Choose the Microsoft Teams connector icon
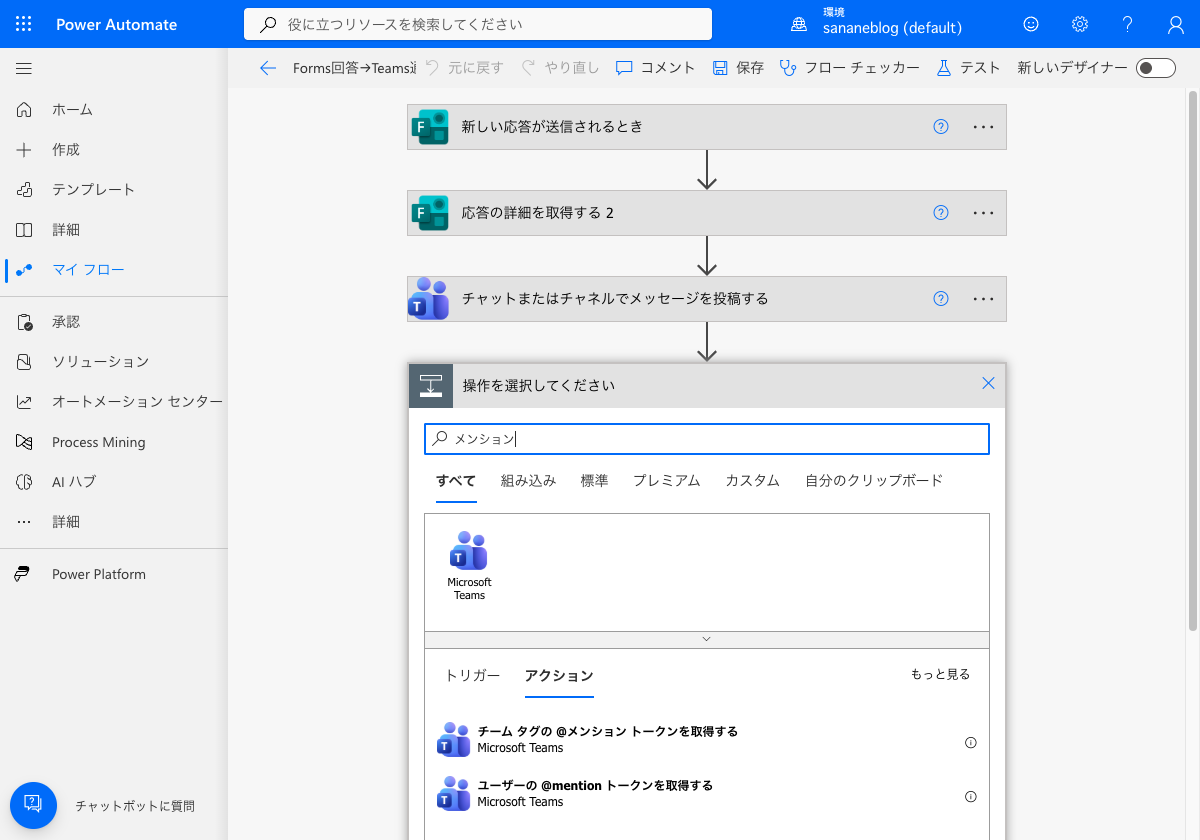1200x840 pixels. [x=469, y=565]
